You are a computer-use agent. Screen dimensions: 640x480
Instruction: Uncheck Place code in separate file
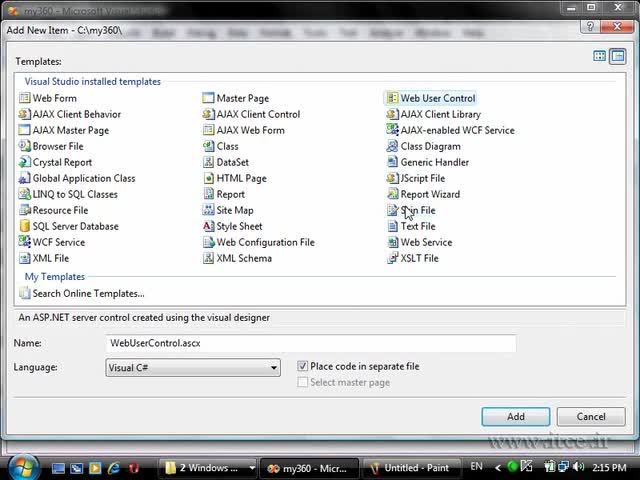coord(302,366)
